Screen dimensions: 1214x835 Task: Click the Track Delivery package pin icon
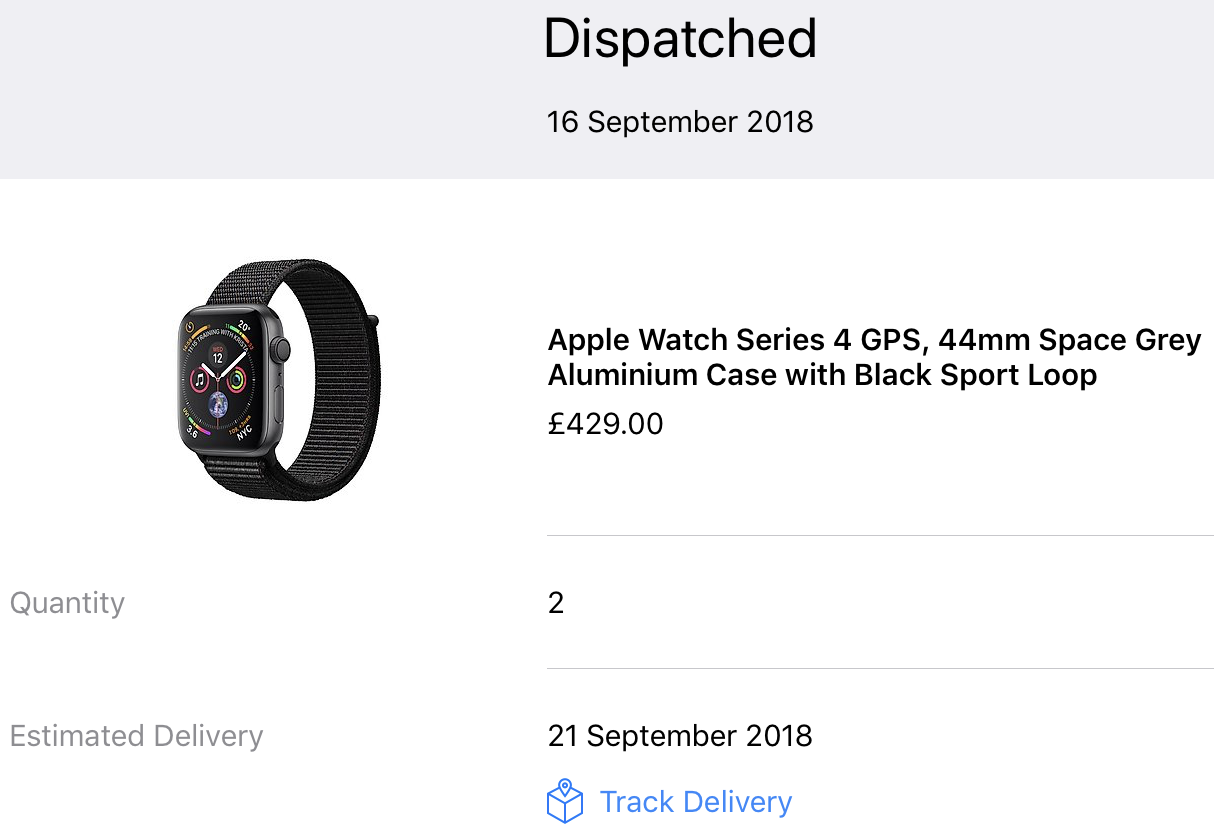[565, 802]
